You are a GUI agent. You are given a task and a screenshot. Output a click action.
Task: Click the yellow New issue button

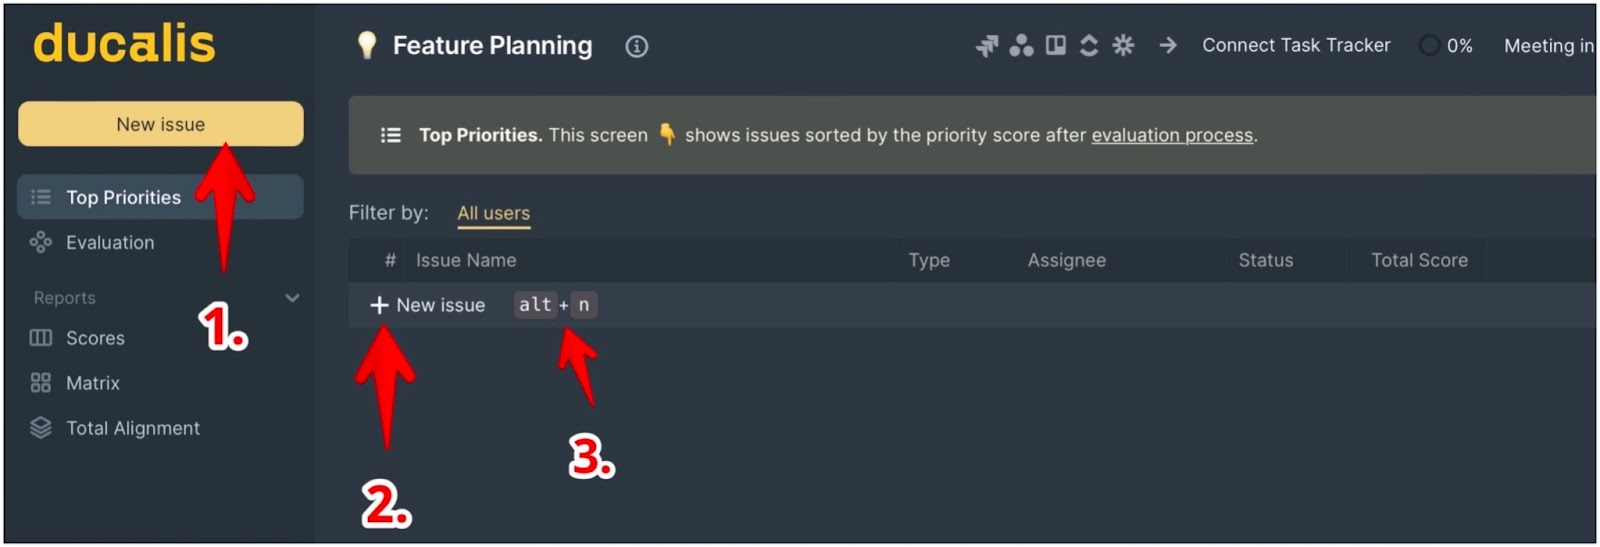(161, 124)
